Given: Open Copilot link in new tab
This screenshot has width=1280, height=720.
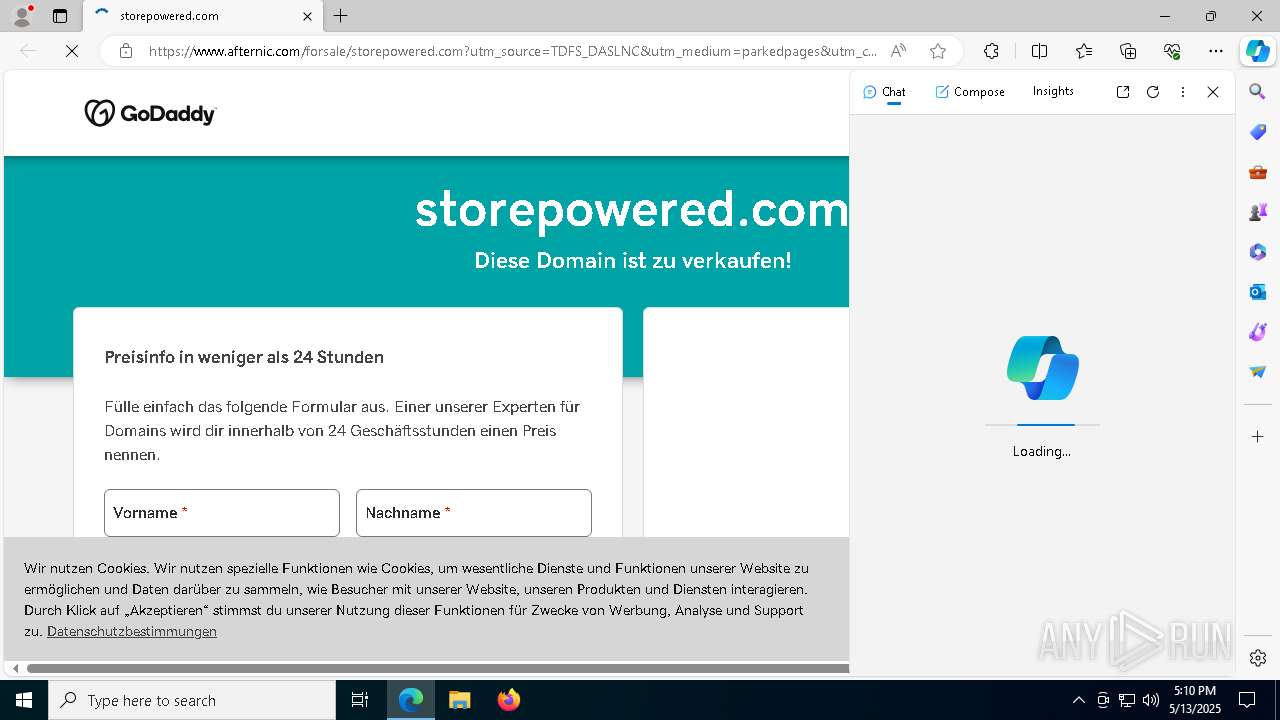Looking at the screenshot, I should 1123,92.
